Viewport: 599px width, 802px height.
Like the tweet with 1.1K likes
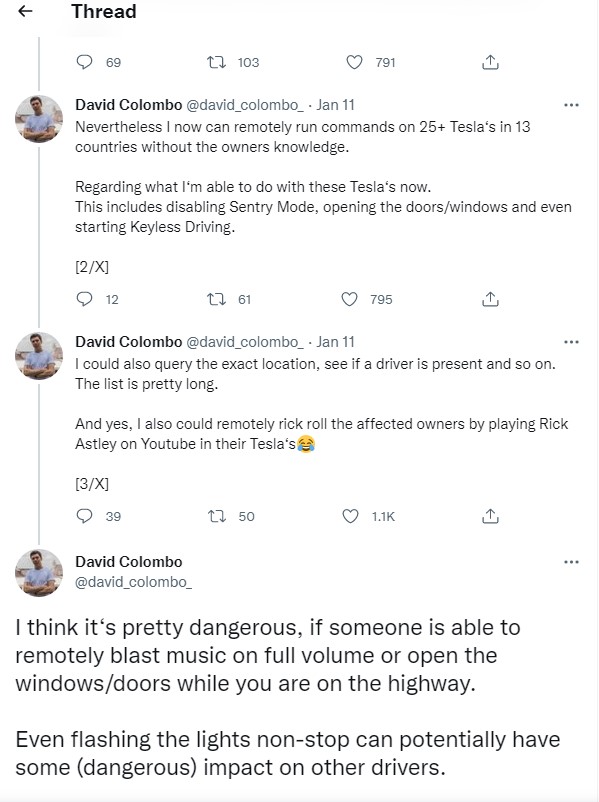point(351,516)
